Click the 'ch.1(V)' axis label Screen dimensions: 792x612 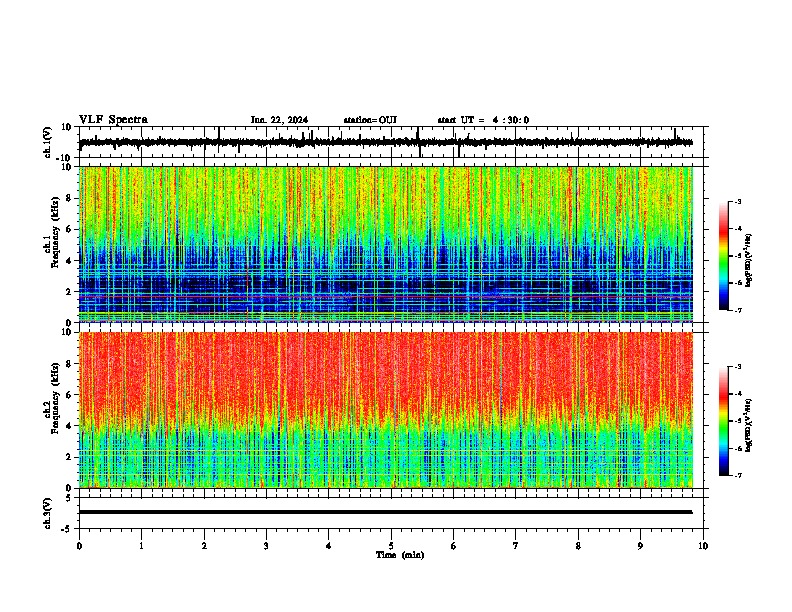coord(48,142)
